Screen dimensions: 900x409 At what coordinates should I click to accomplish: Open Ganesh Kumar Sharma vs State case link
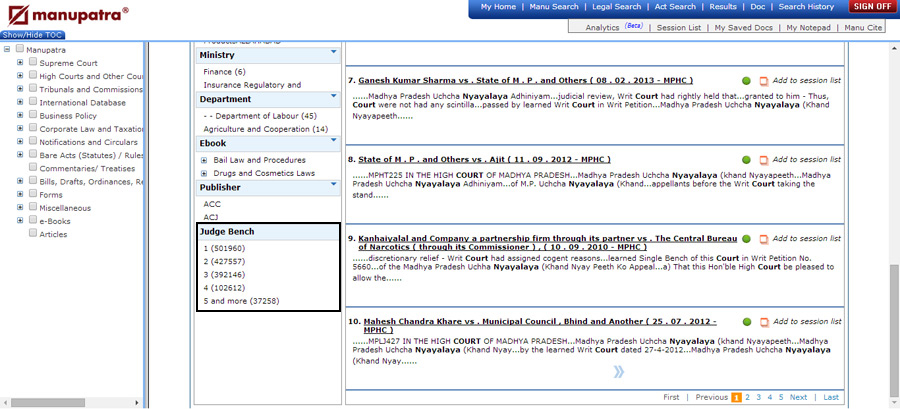tap(525, 80)
